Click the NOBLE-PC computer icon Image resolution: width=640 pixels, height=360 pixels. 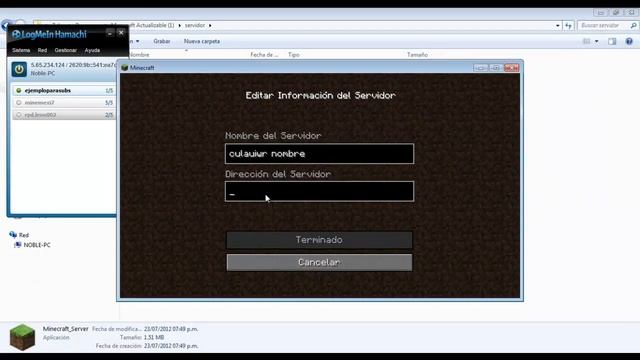tap(18, 244)
